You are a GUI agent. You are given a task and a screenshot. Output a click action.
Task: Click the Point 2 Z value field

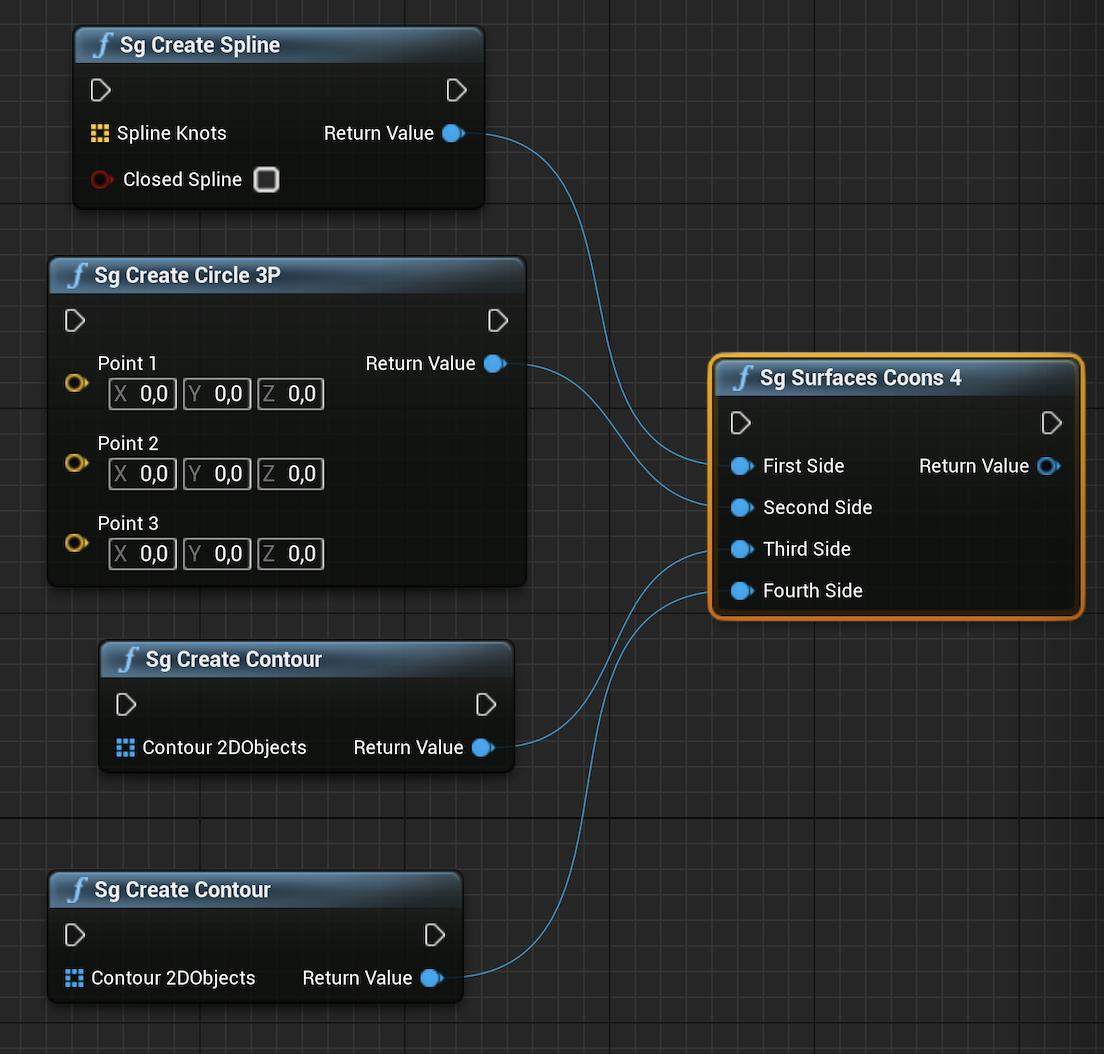tap(291, 474)
